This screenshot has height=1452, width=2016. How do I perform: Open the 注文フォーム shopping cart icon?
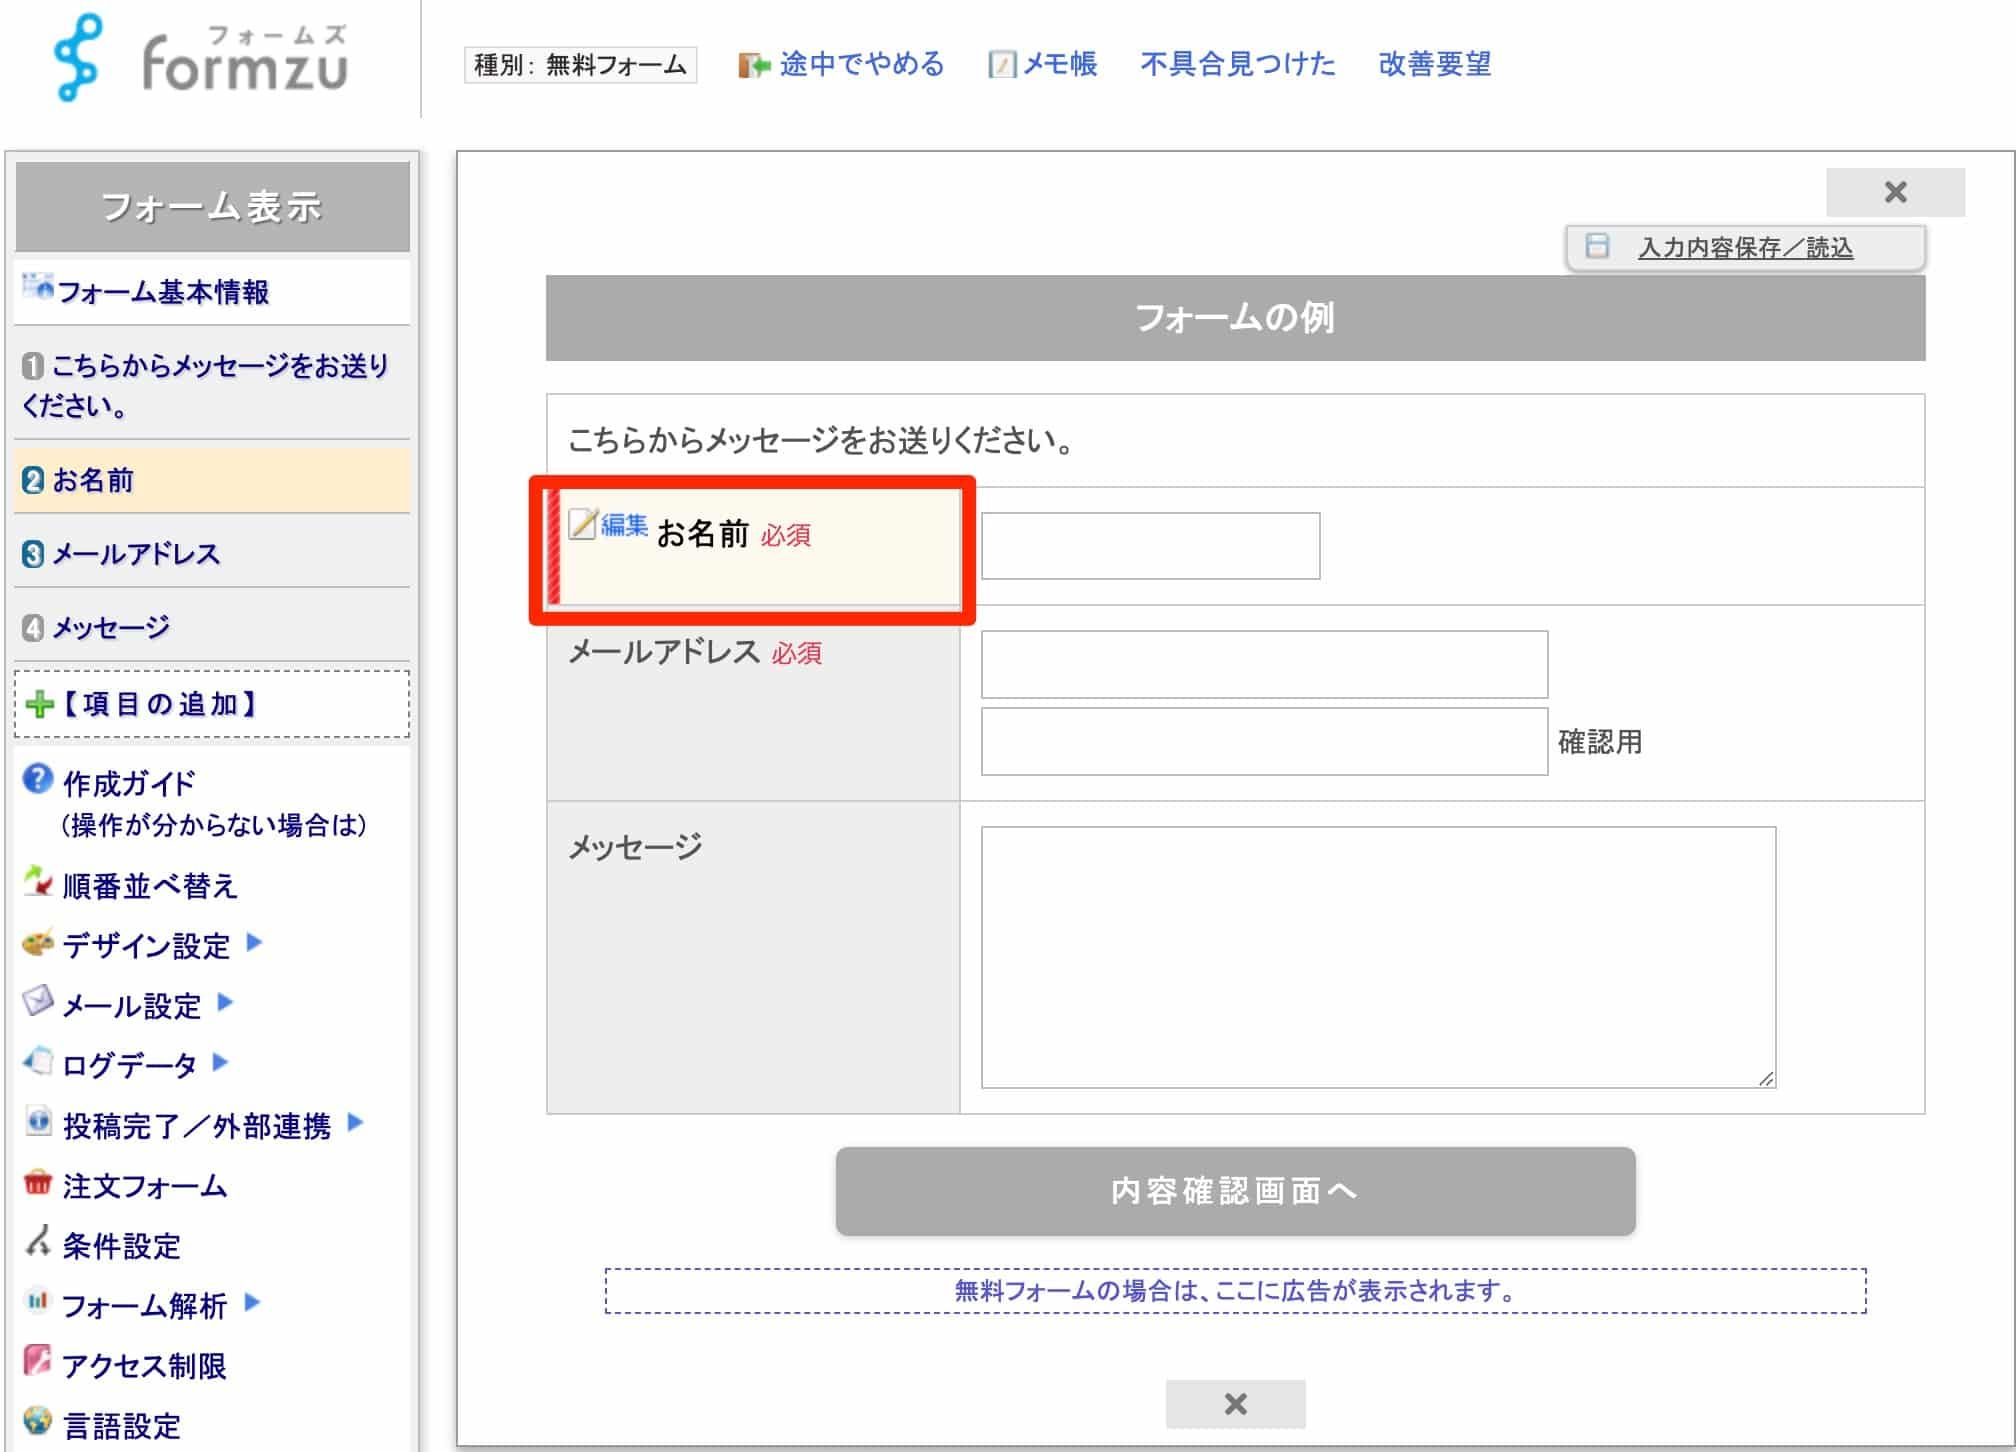[x=38, y=1185]
